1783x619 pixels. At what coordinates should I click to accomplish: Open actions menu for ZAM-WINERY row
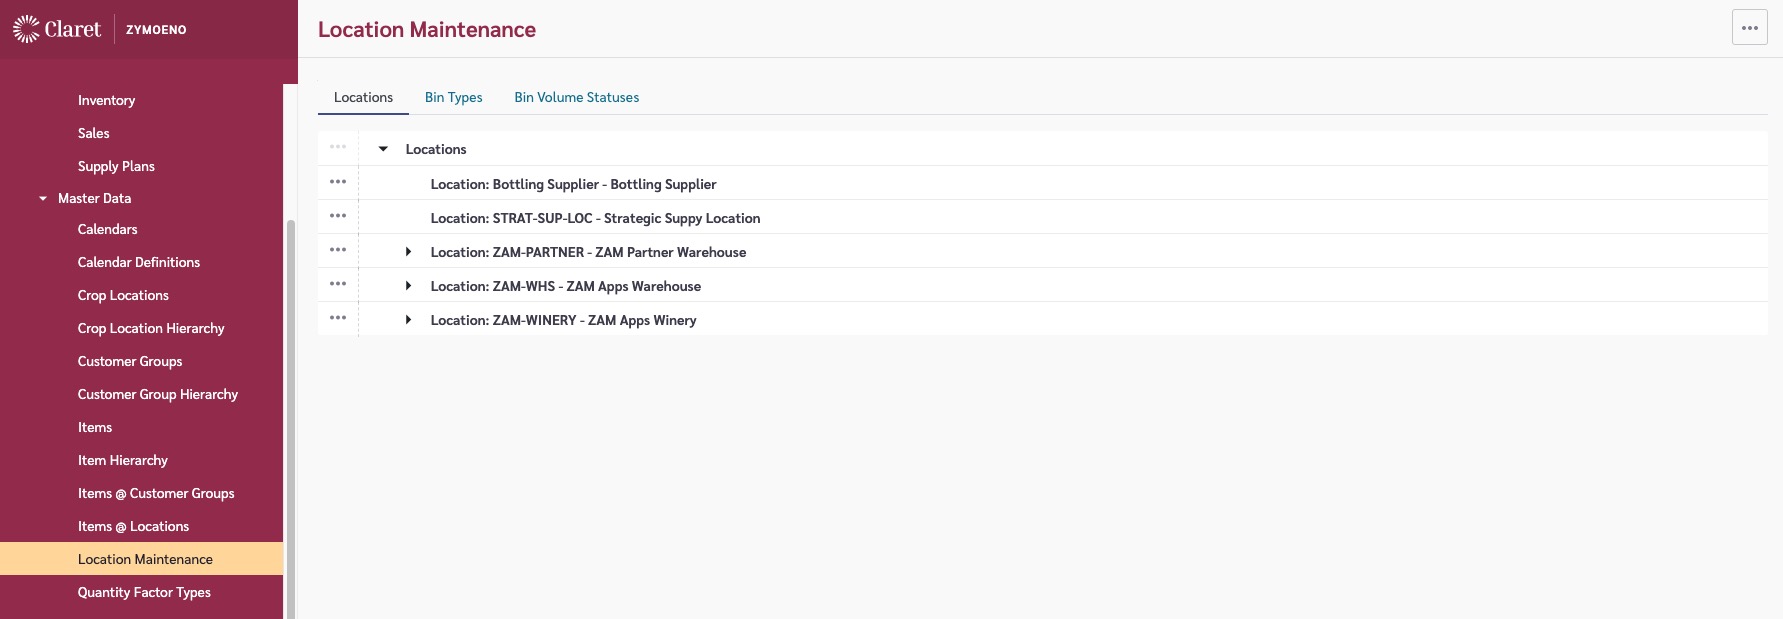pos(338,319)
